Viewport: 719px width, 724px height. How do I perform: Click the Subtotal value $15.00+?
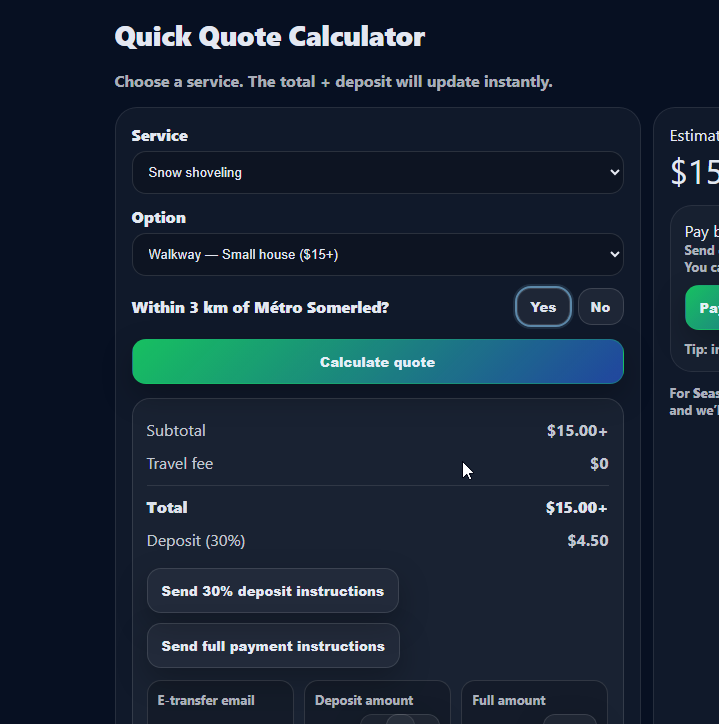click(x=577, y=431)
